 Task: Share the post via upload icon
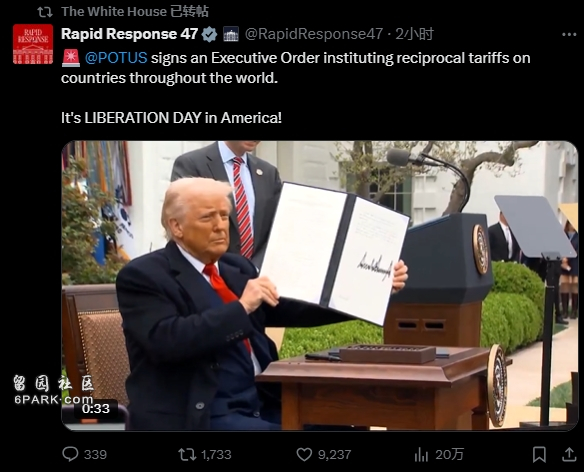click(x=569, y=454)
